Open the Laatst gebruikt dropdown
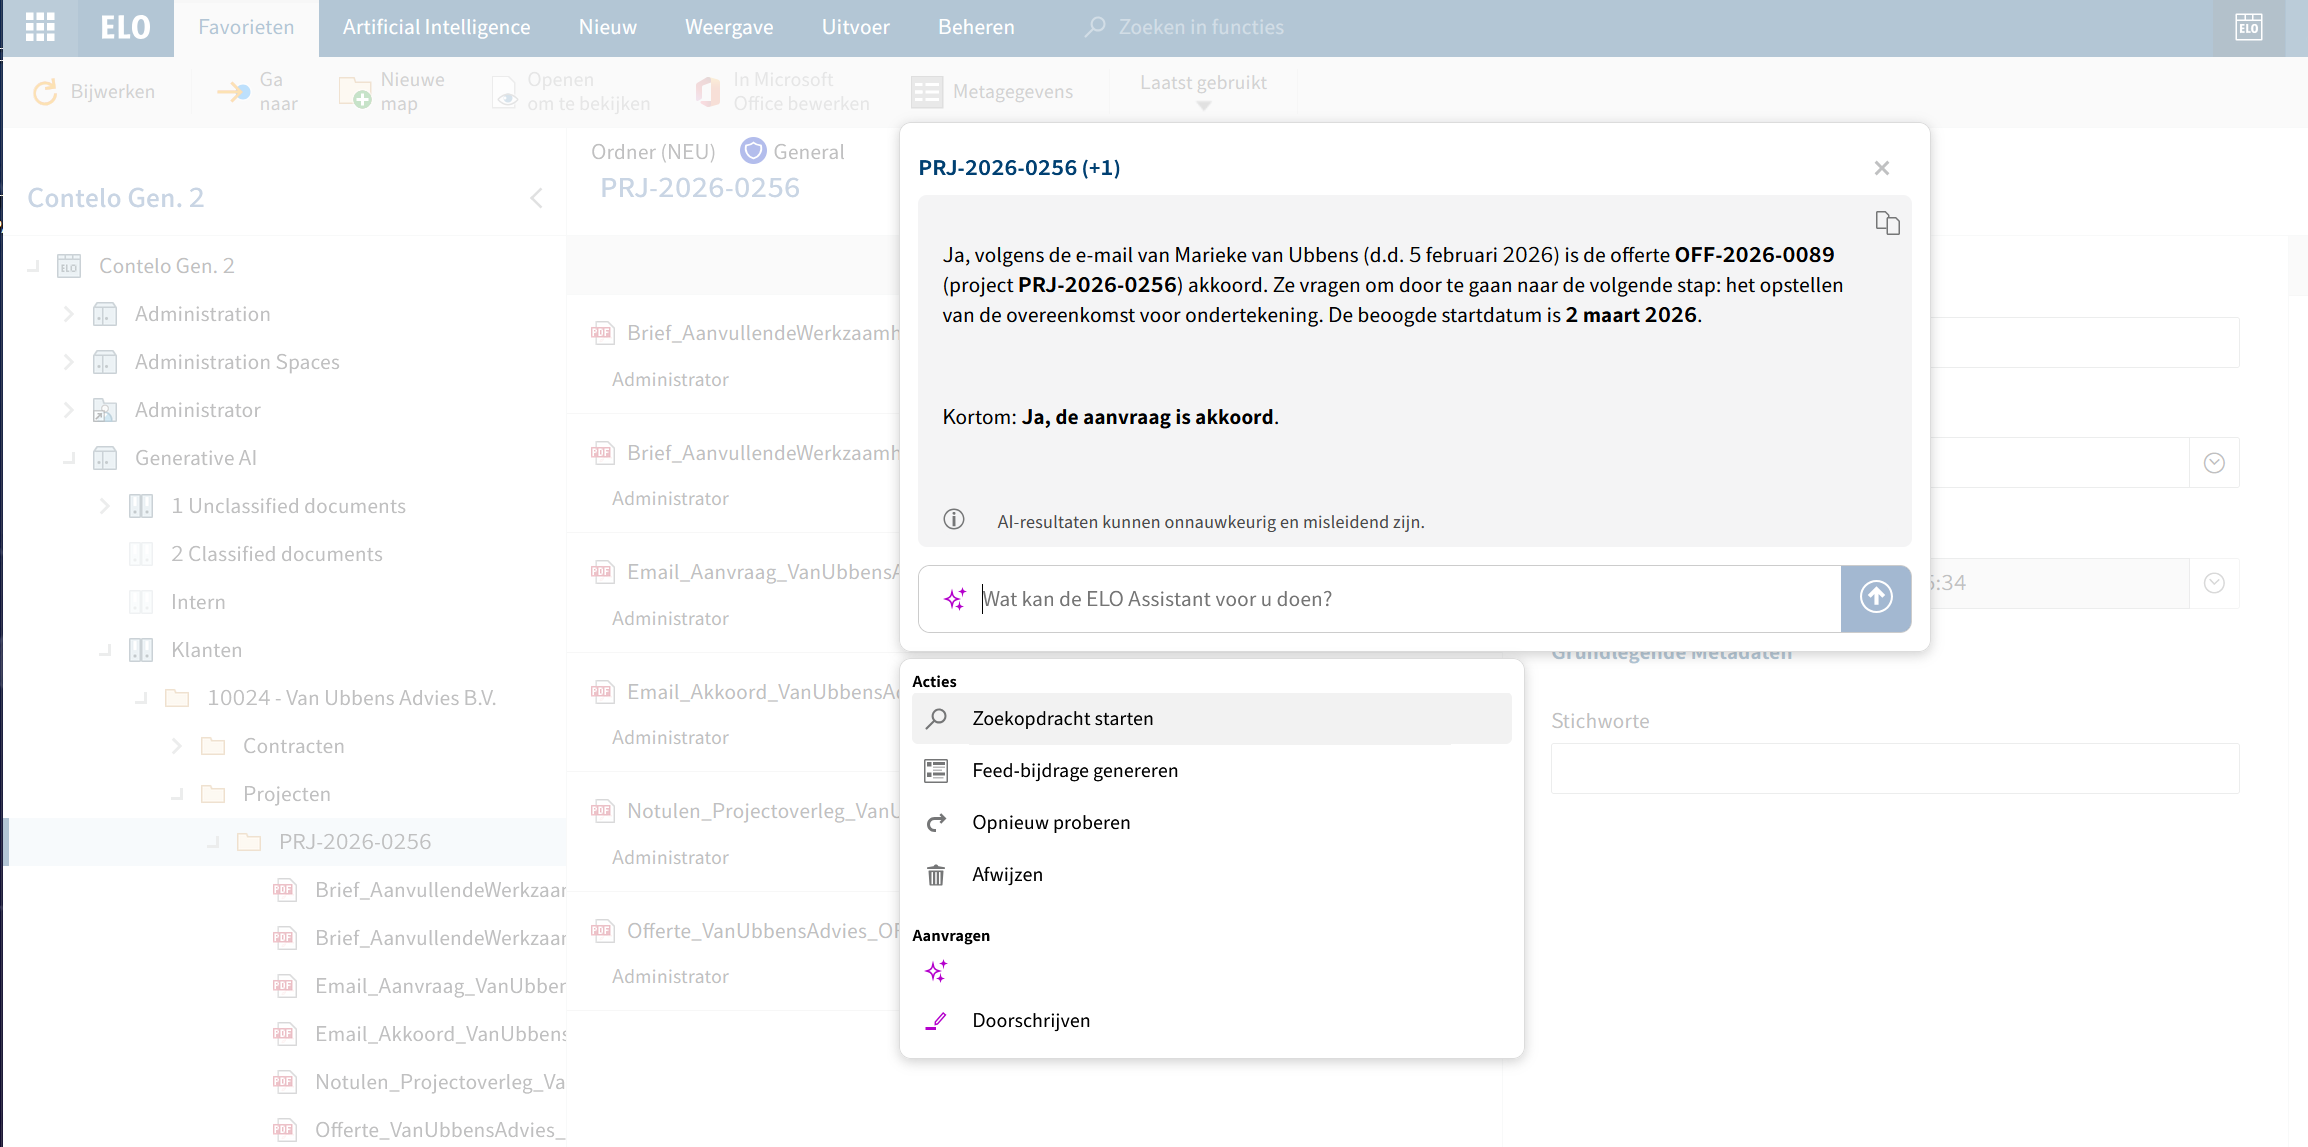The width and height of the screenshot is (2308, 1147). click(x=1203, y=92)
